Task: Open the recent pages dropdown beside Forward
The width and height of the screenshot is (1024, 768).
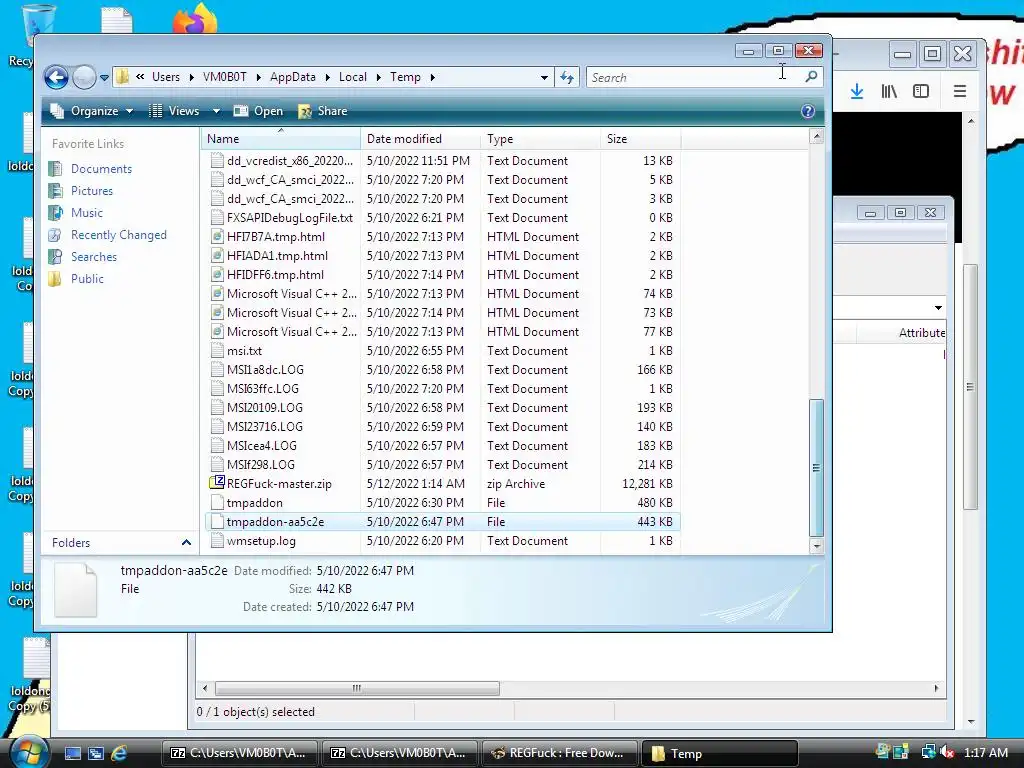Action: (x=104, y=78)
